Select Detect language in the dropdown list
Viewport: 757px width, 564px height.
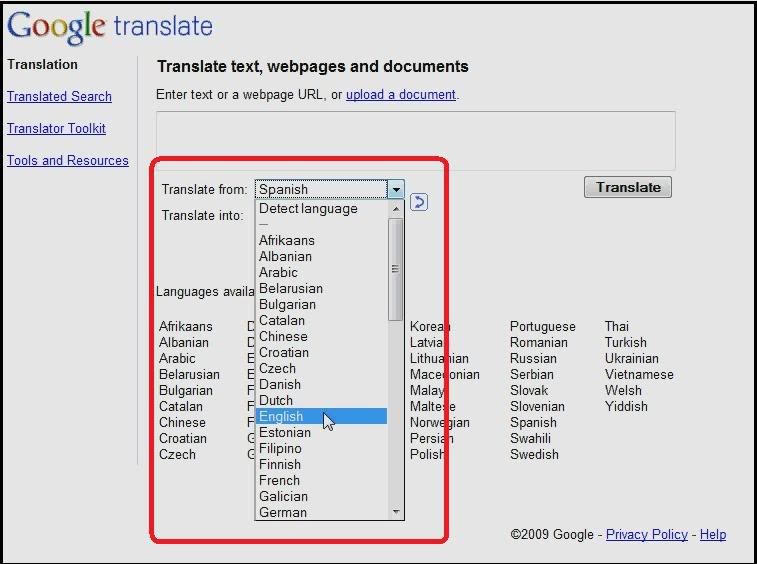tap(322, 209)
